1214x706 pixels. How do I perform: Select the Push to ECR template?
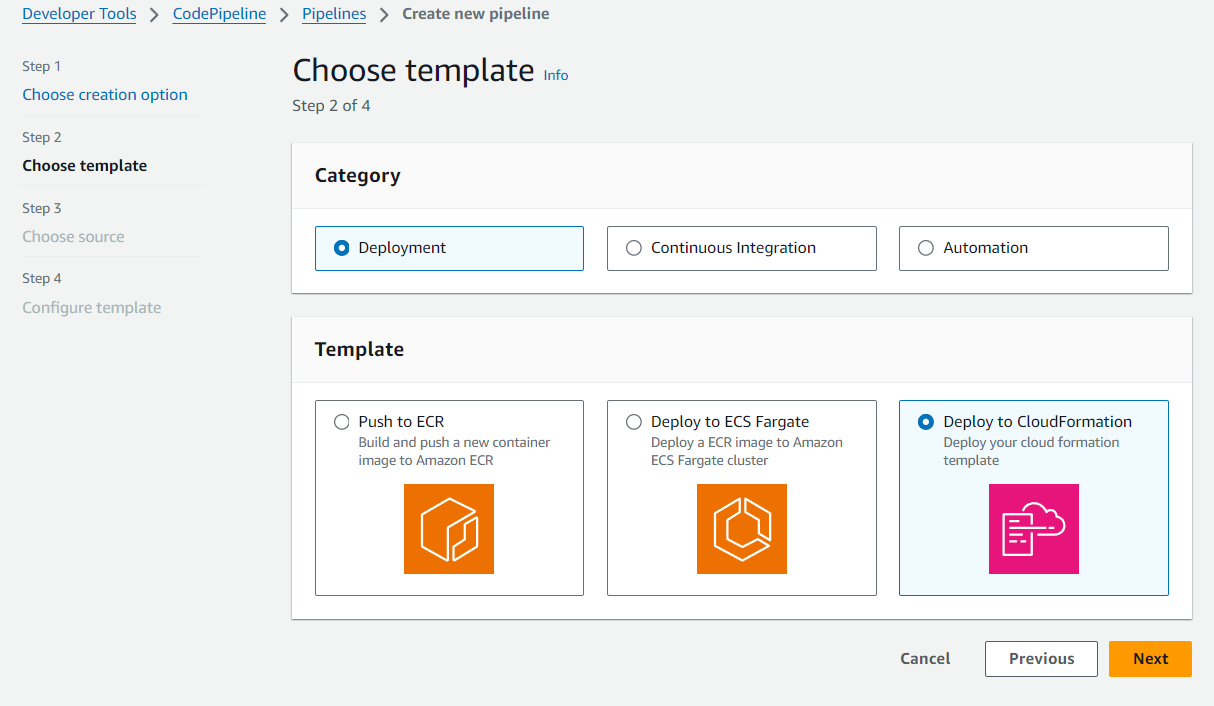tap(342, 422)
